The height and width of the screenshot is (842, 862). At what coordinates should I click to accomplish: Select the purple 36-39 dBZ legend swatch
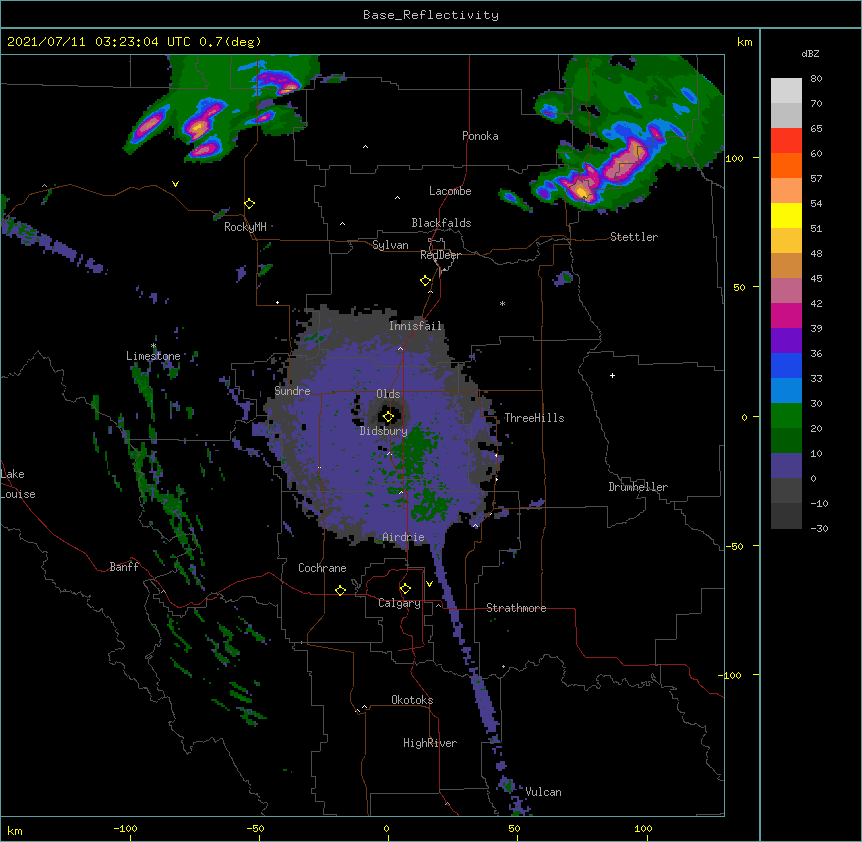coord(786,341)
